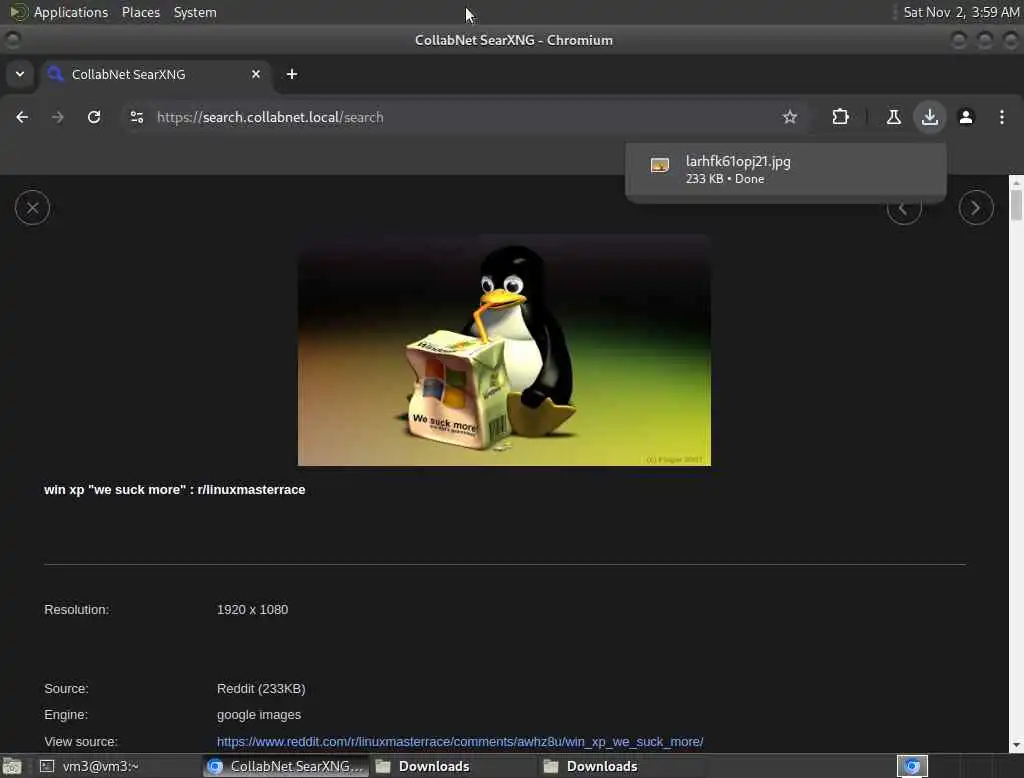Show the next image result
The height and width of the screenshot is (778, 1024).
click(976, 208)
